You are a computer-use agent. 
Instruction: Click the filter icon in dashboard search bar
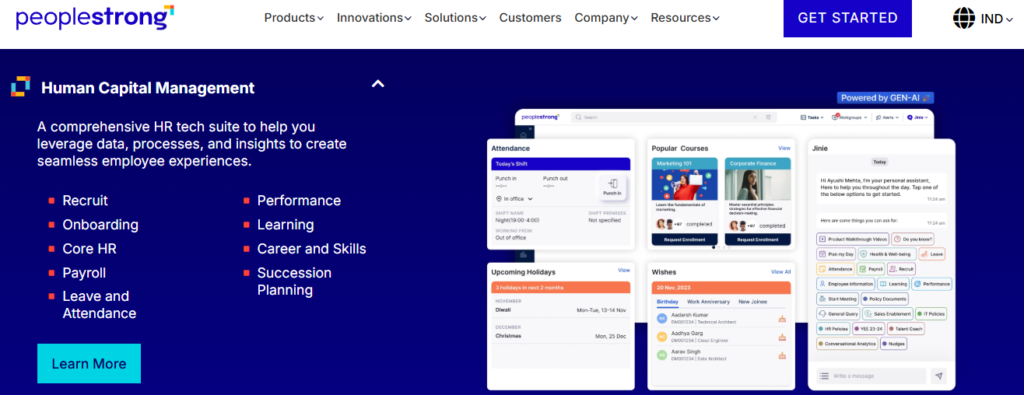(767, 118)
